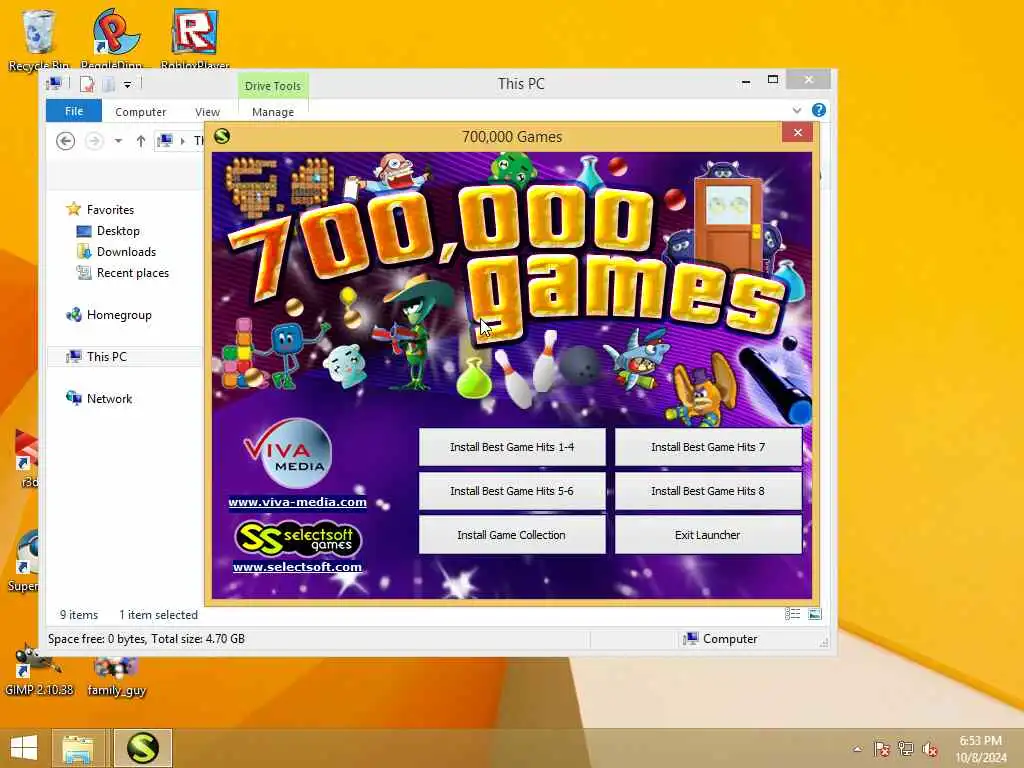
Task: Click Properties icon in quick access toolbar
Action: (x=86, y=84)
